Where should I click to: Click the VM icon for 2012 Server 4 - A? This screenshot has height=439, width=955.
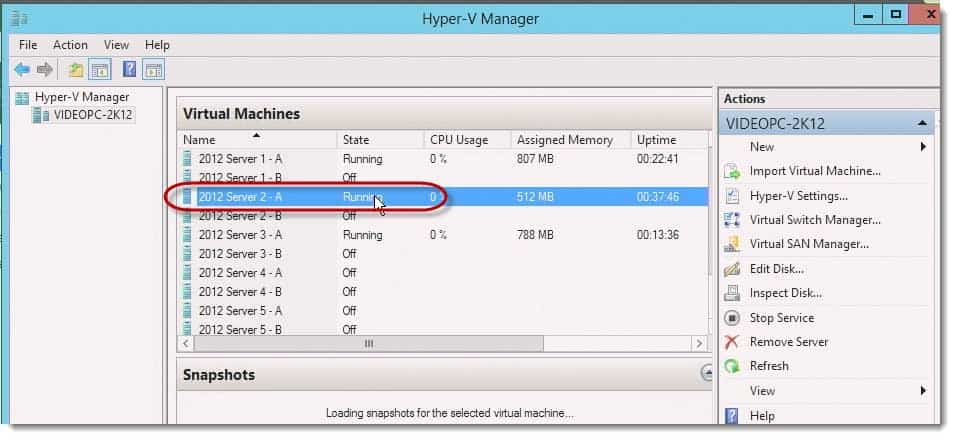188,273
